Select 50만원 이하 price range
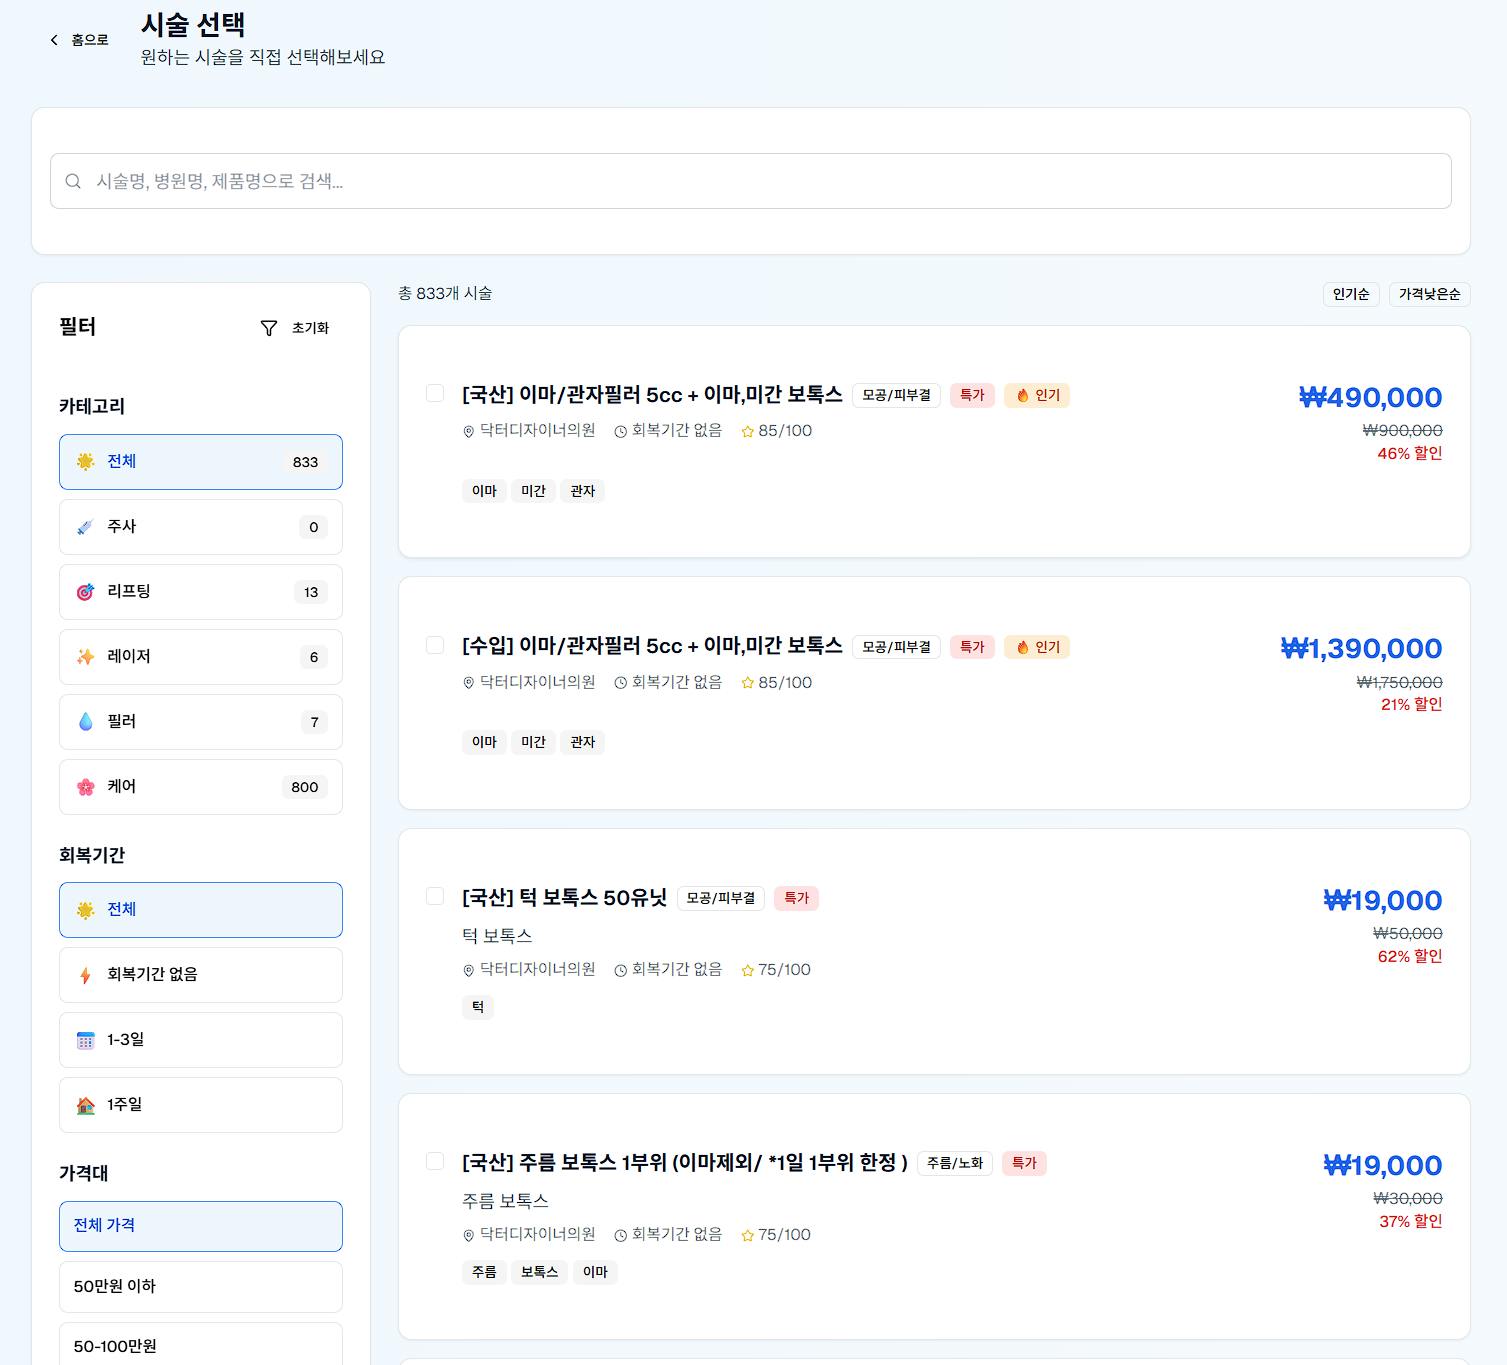The height and width of the screenshot is (1365, 1507). tap(201, 1287)
